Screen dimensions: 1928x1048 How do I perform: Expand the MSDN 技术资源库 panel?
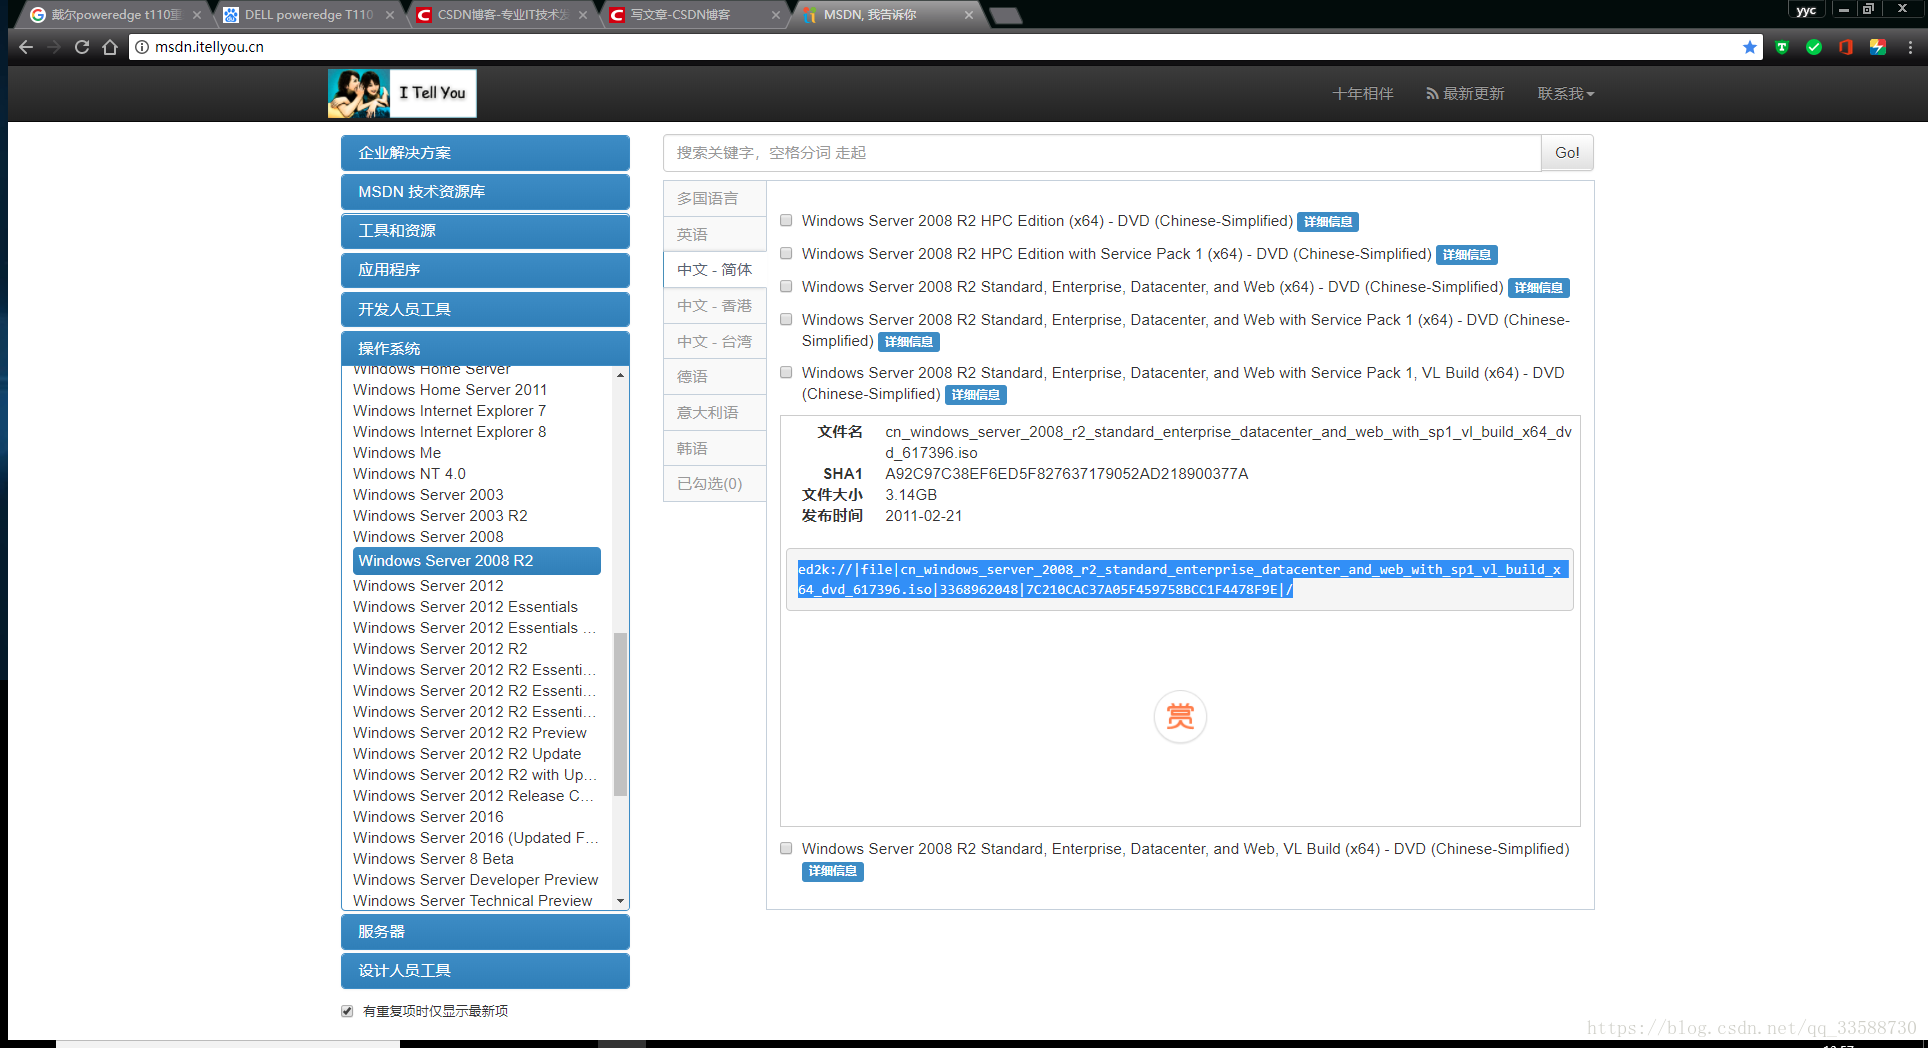point(485,192)
